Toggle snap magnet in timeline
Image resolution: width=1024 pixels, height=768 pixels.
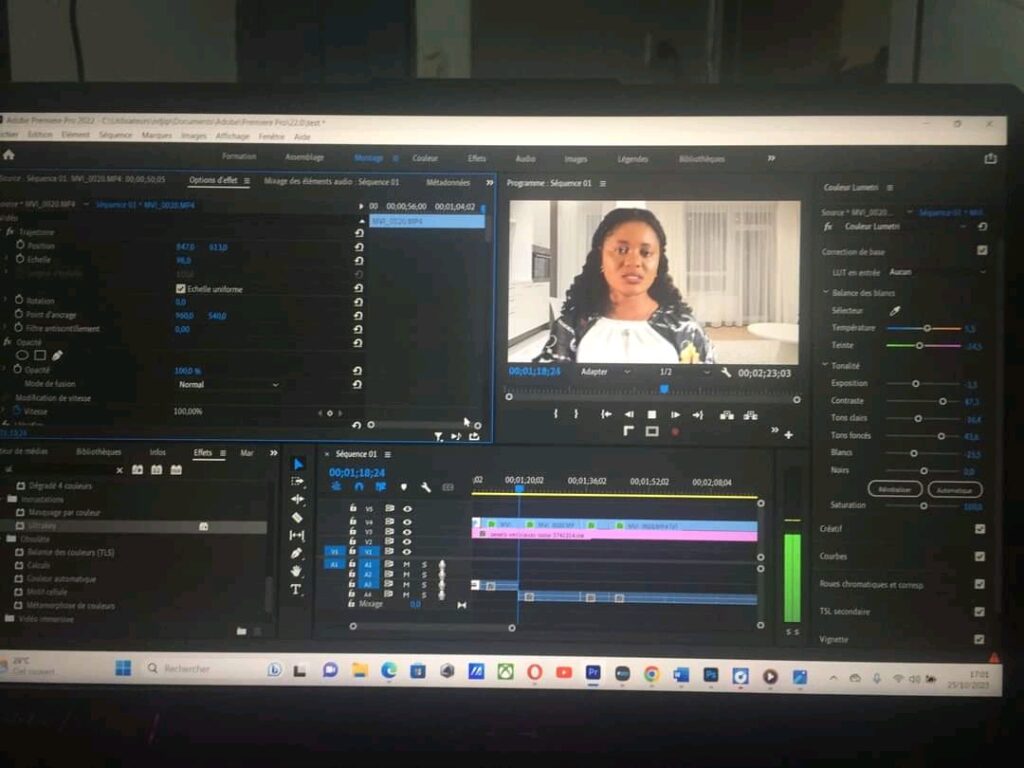coord(359,487)
